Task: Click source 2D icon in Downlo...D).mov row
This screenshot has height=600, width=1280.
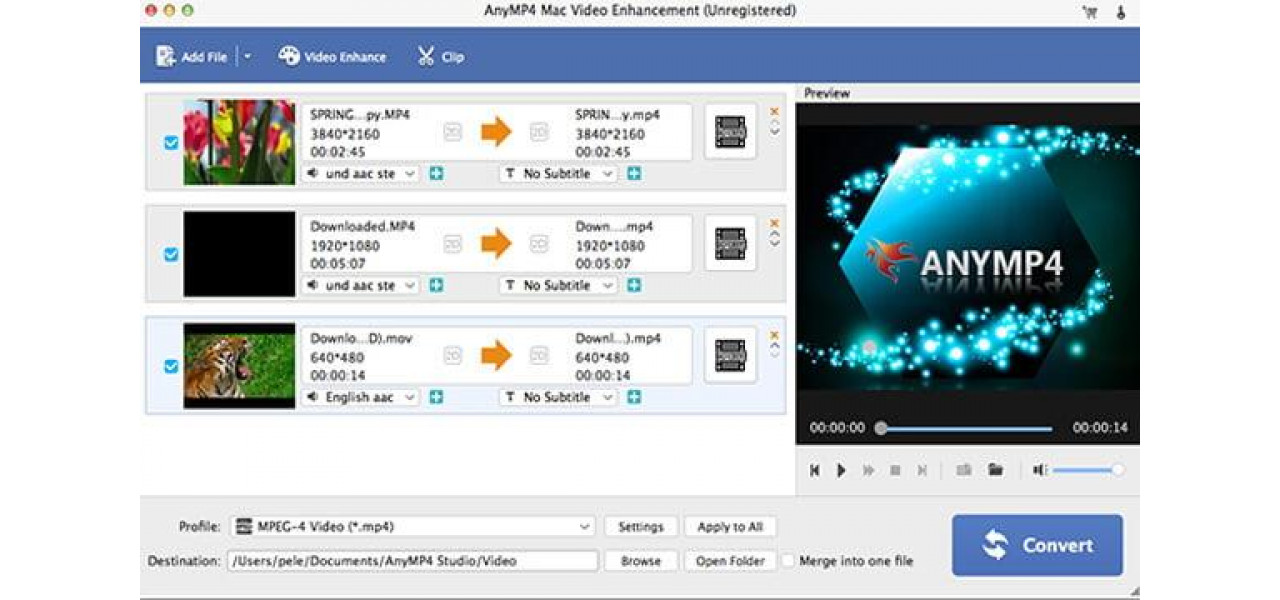Action: pos(452,356)
